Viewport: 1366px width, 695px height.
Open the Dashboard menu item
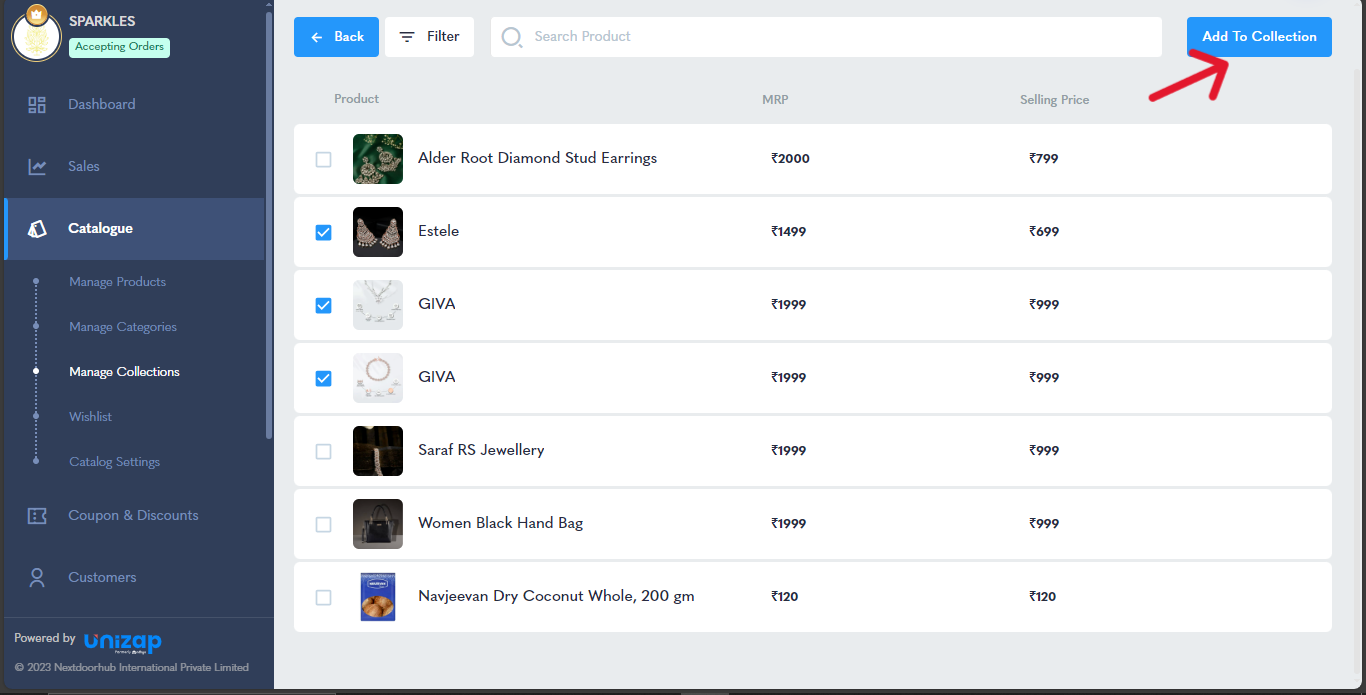134,105
